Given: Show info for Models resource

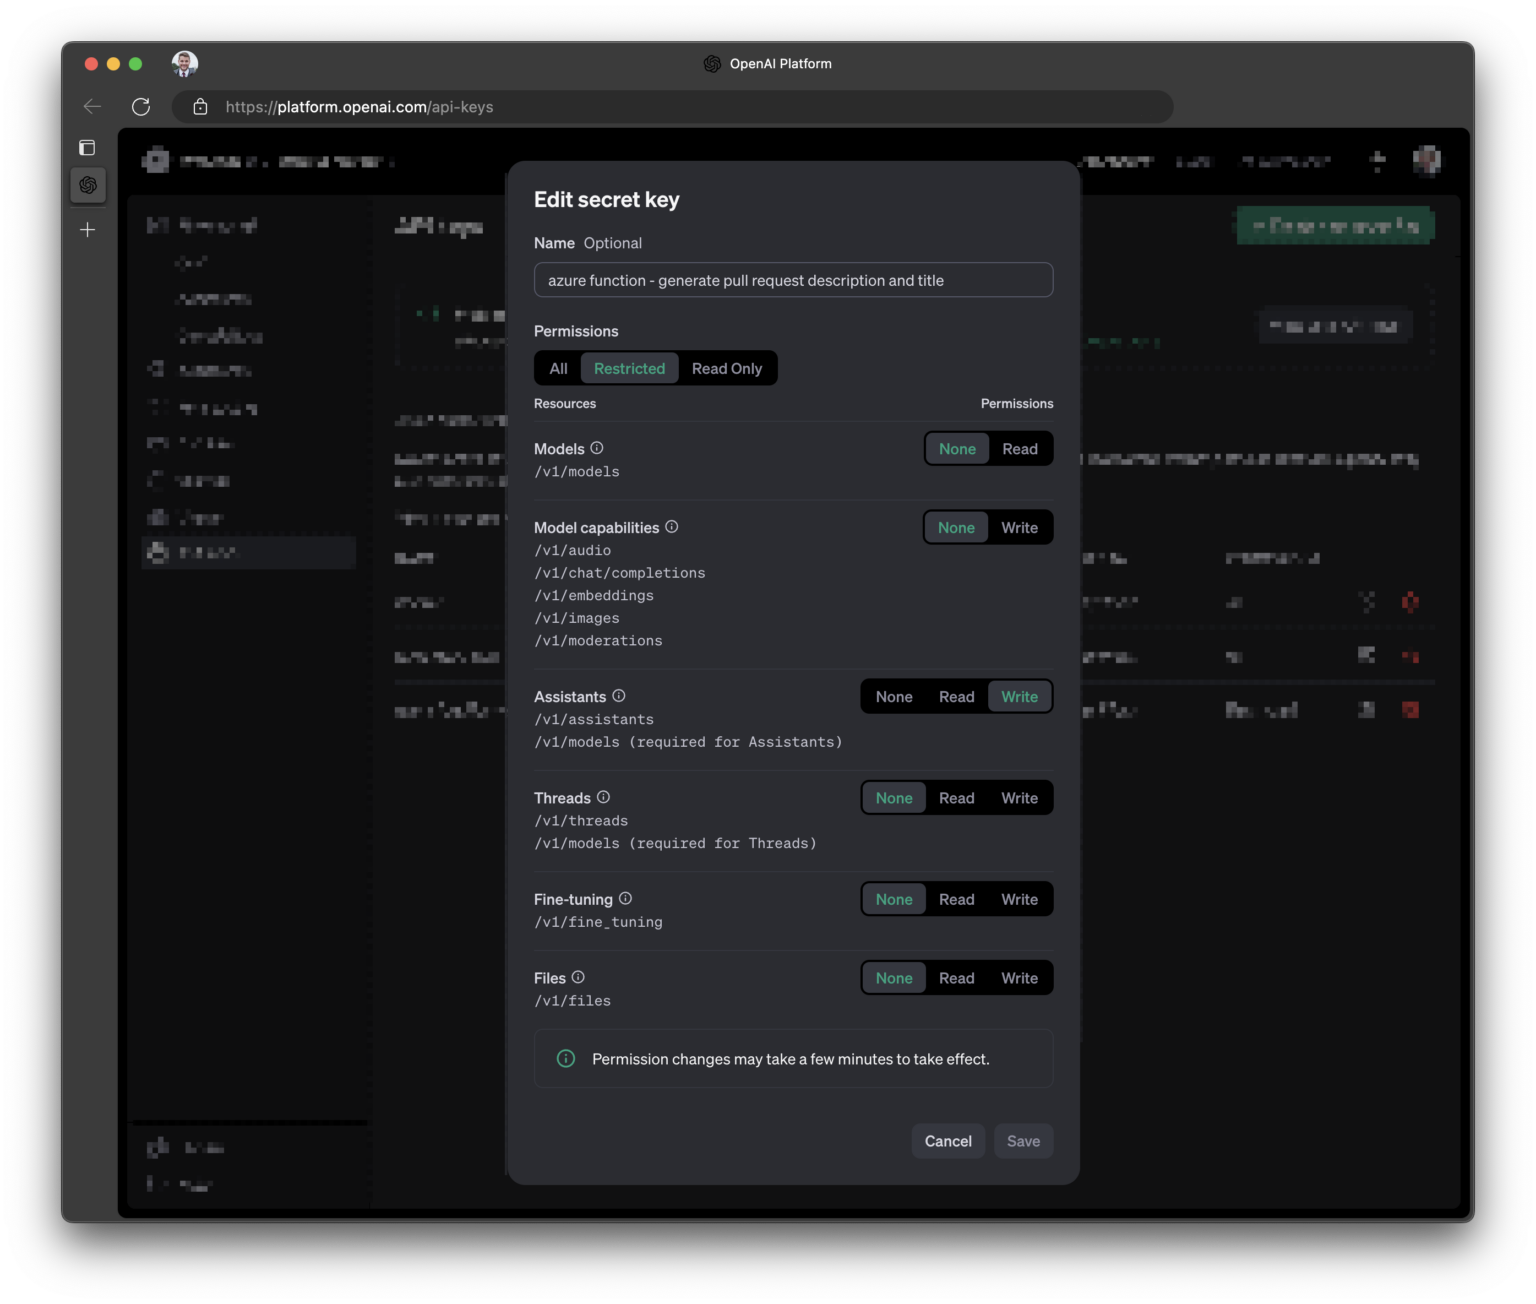Looking at the screenshot, I should tap(597, 448).
